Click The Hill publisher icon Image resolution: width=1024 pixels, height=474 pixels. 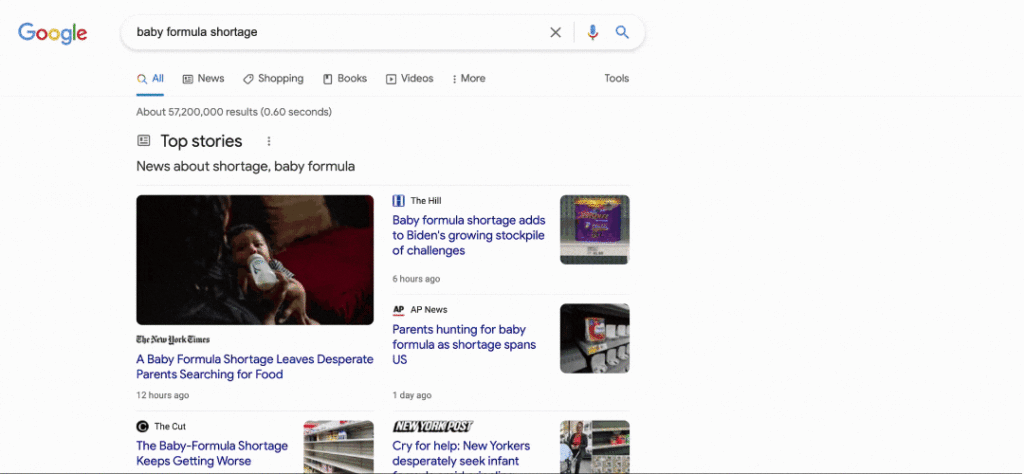point(398,200)
